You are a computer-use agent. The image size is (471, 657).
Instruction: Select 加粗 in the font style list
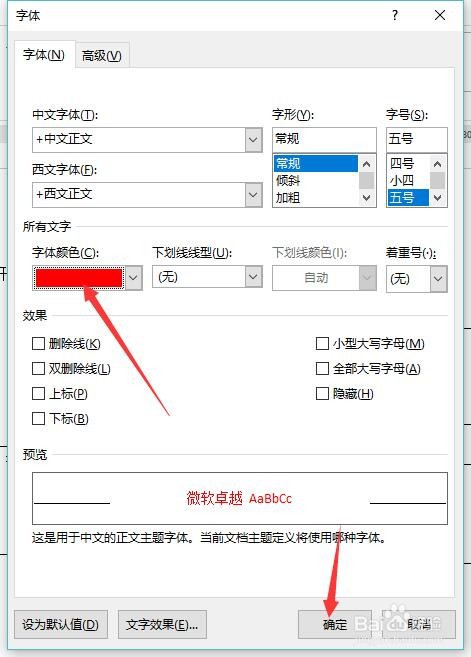(288, 197)
